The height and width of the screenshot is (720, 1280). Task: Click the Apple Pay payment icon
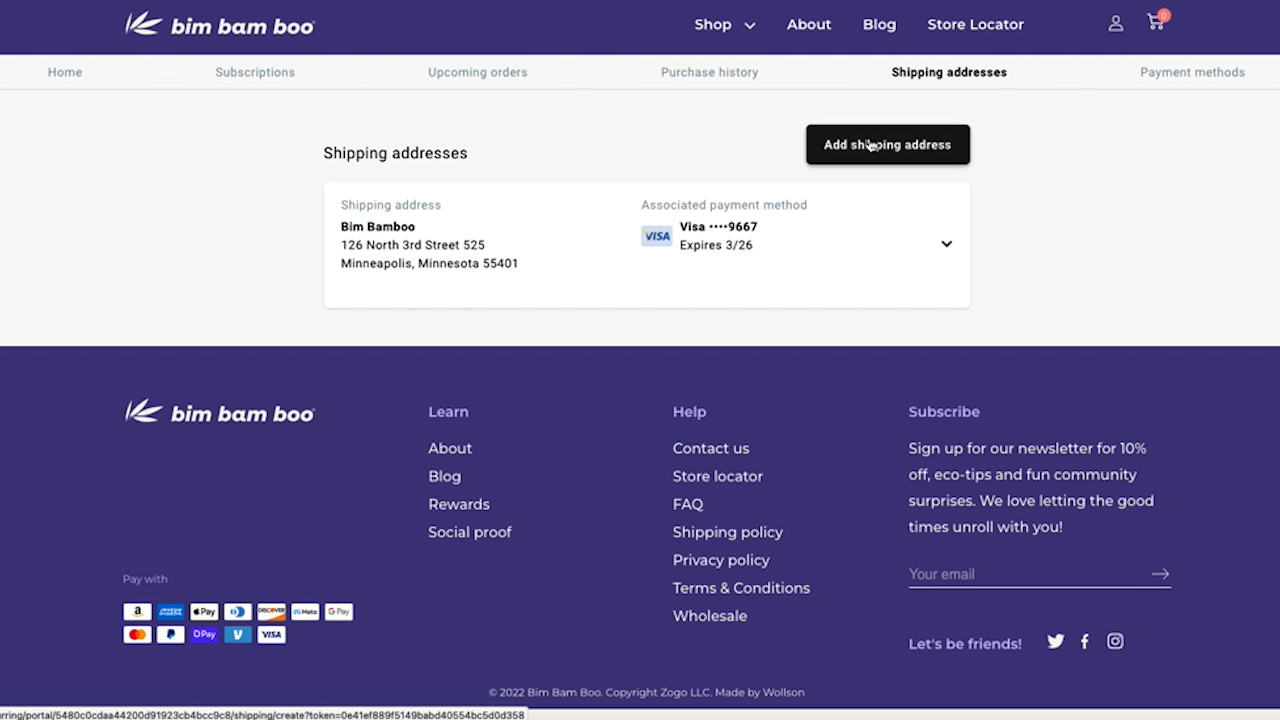(204, 611)
